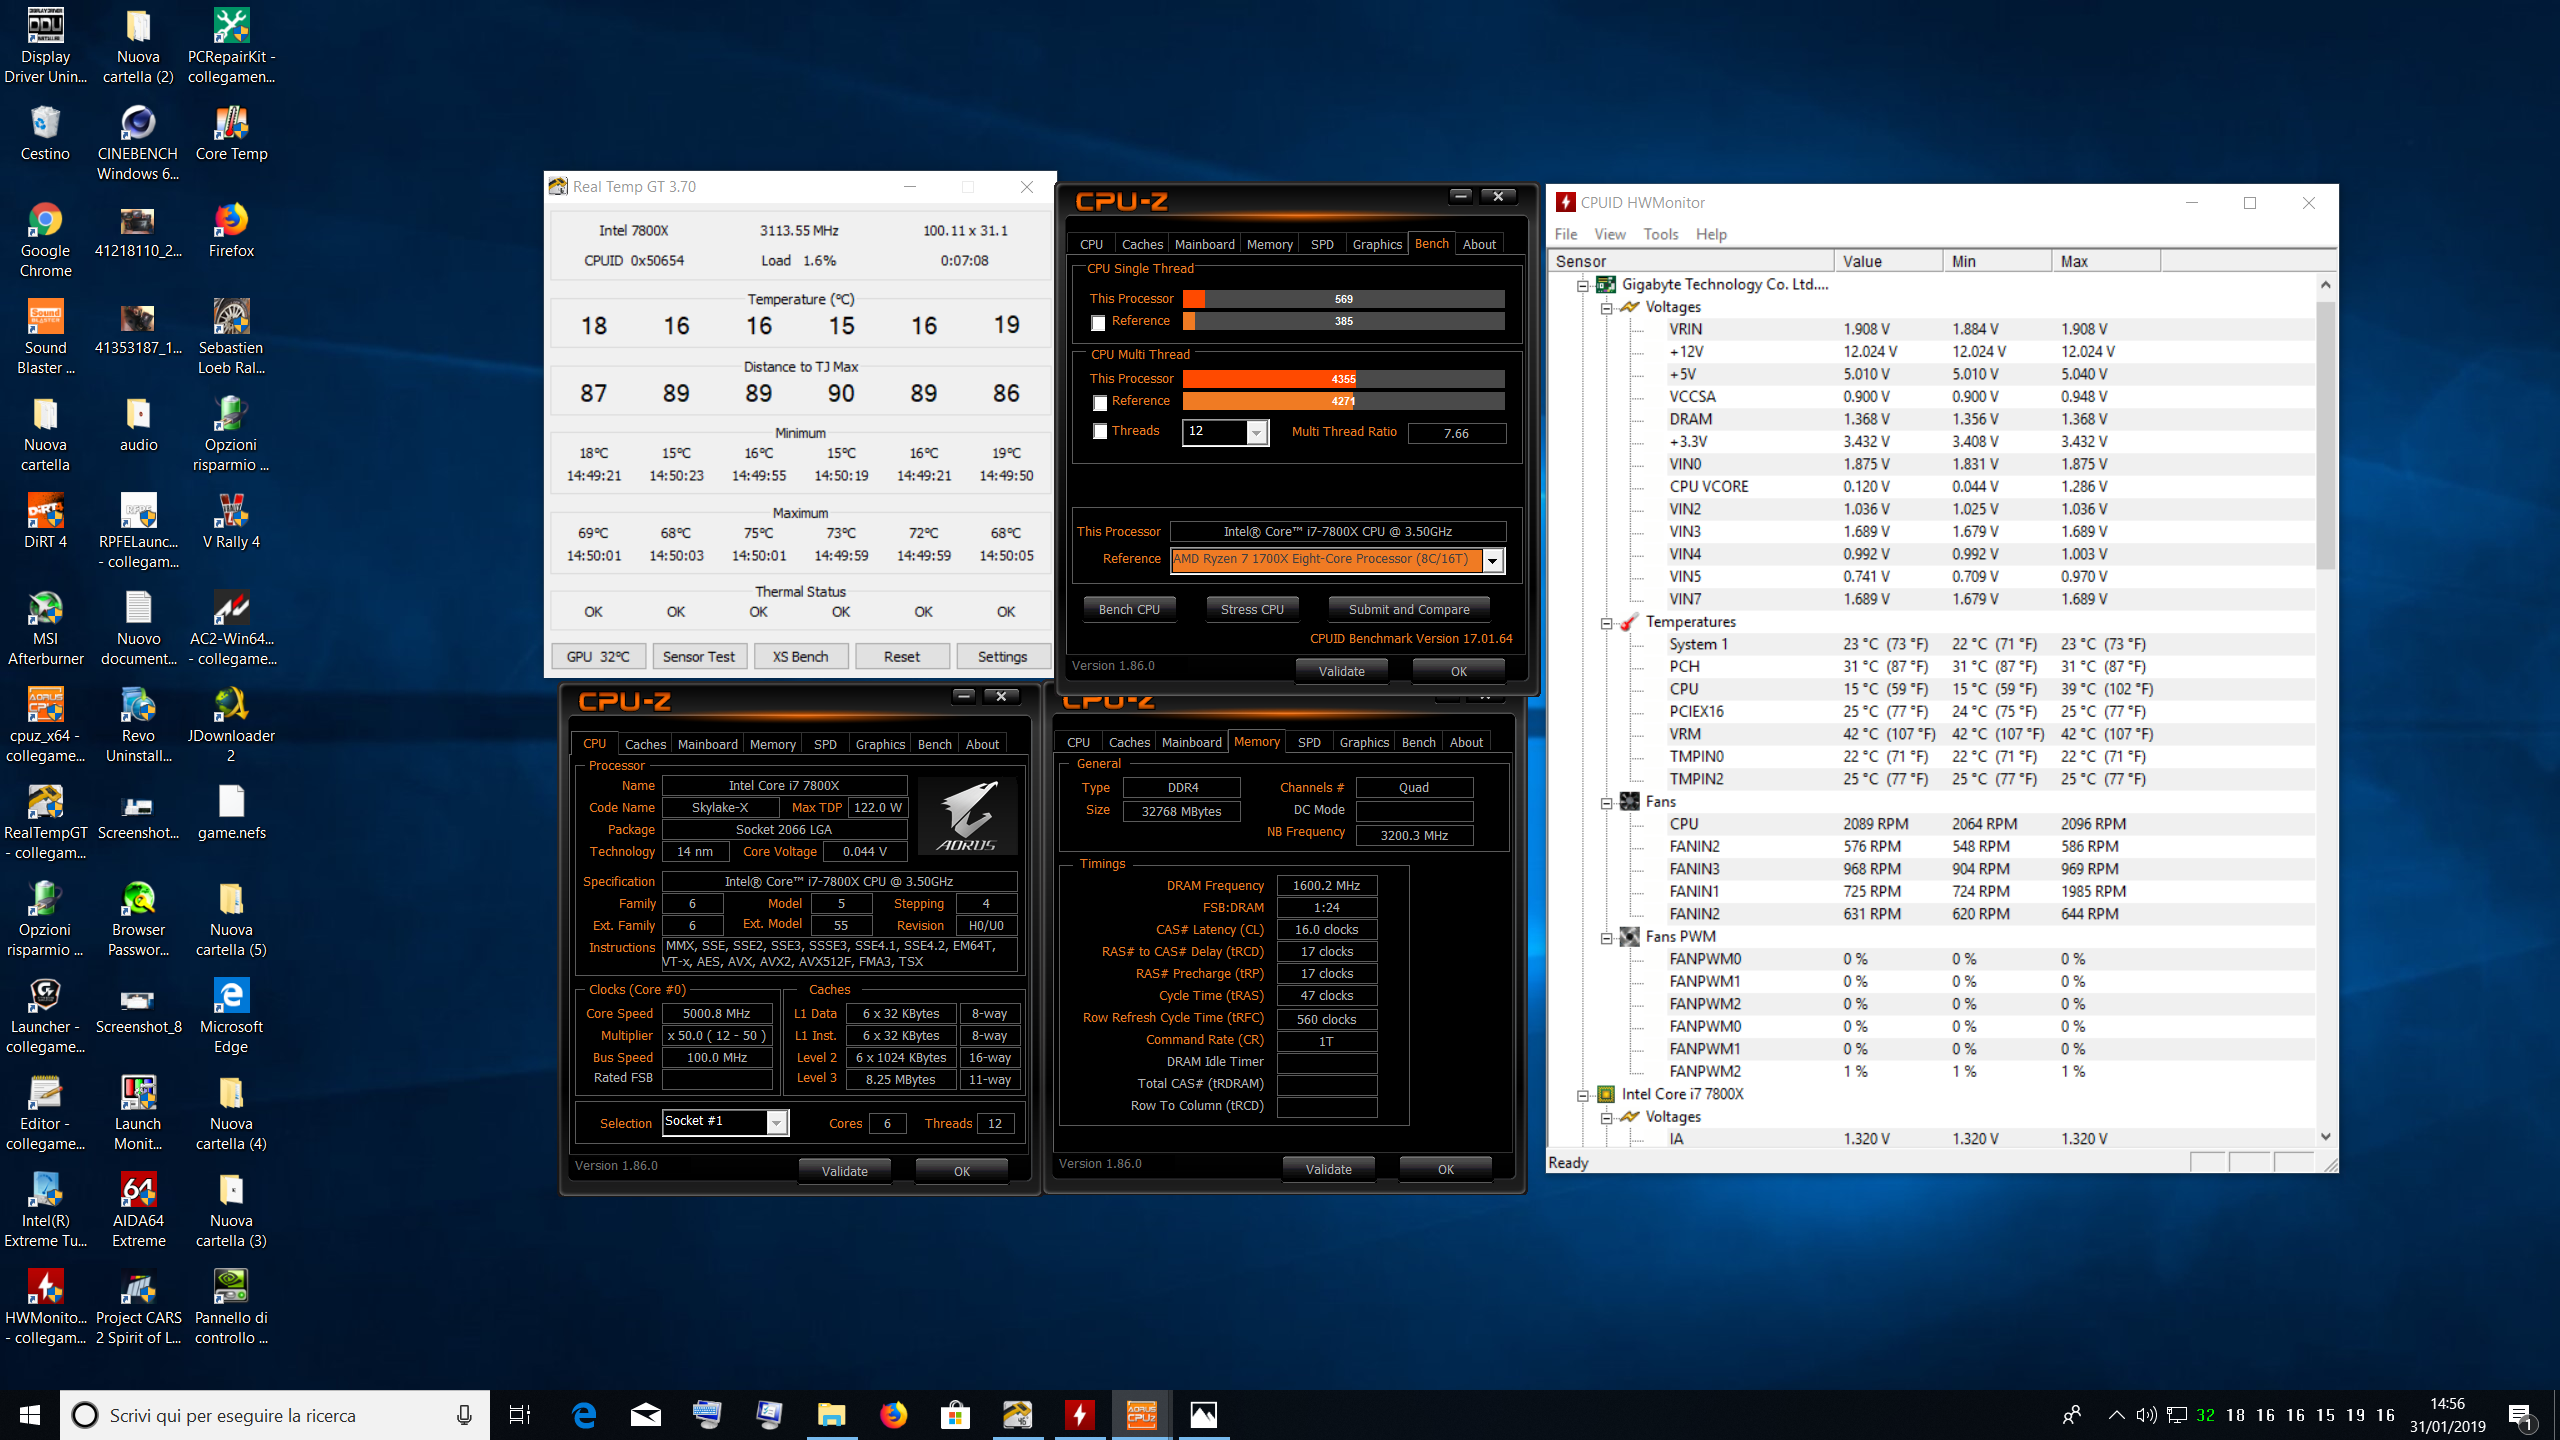This screenshot has height=1440, width=2560.
Task: Open Microsoft Store taskbar icon
Action: (x=955, y=1415)
